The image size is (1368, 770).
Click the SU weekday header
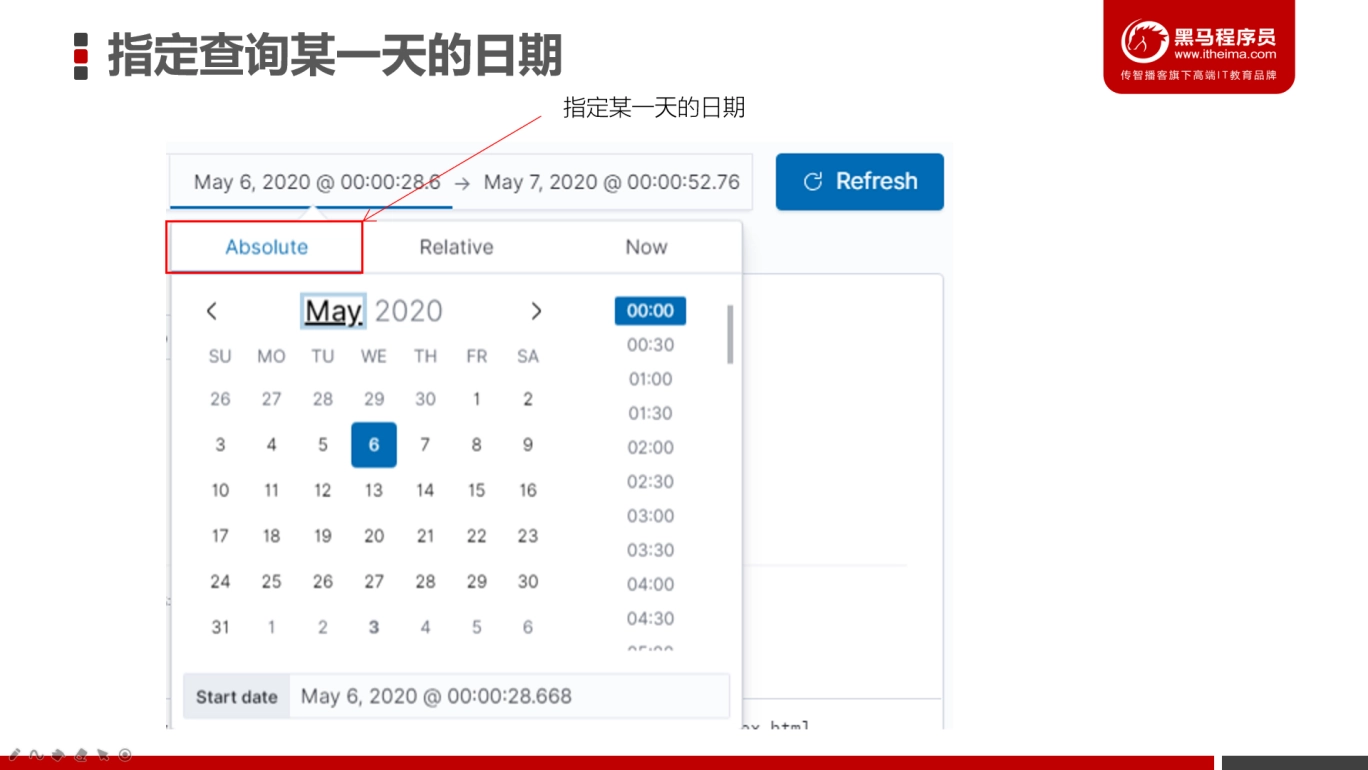pyautogui.click(x=220, y=356)
